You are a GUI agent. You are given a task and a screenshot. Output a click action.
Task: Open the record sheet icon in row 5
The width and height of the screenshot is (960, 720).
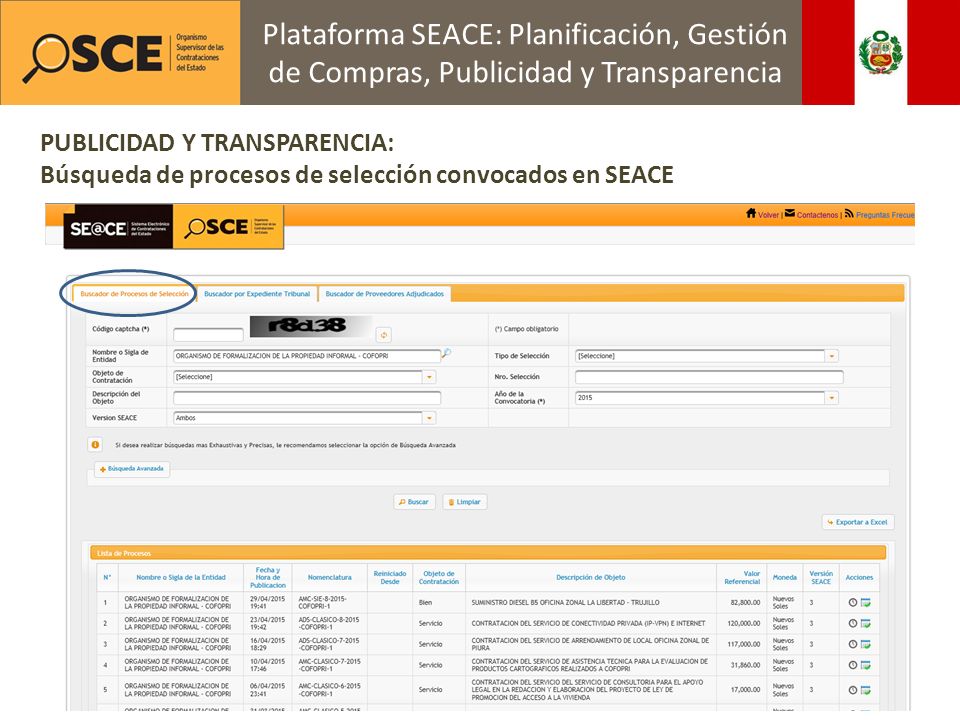click(x=866, y=690)
